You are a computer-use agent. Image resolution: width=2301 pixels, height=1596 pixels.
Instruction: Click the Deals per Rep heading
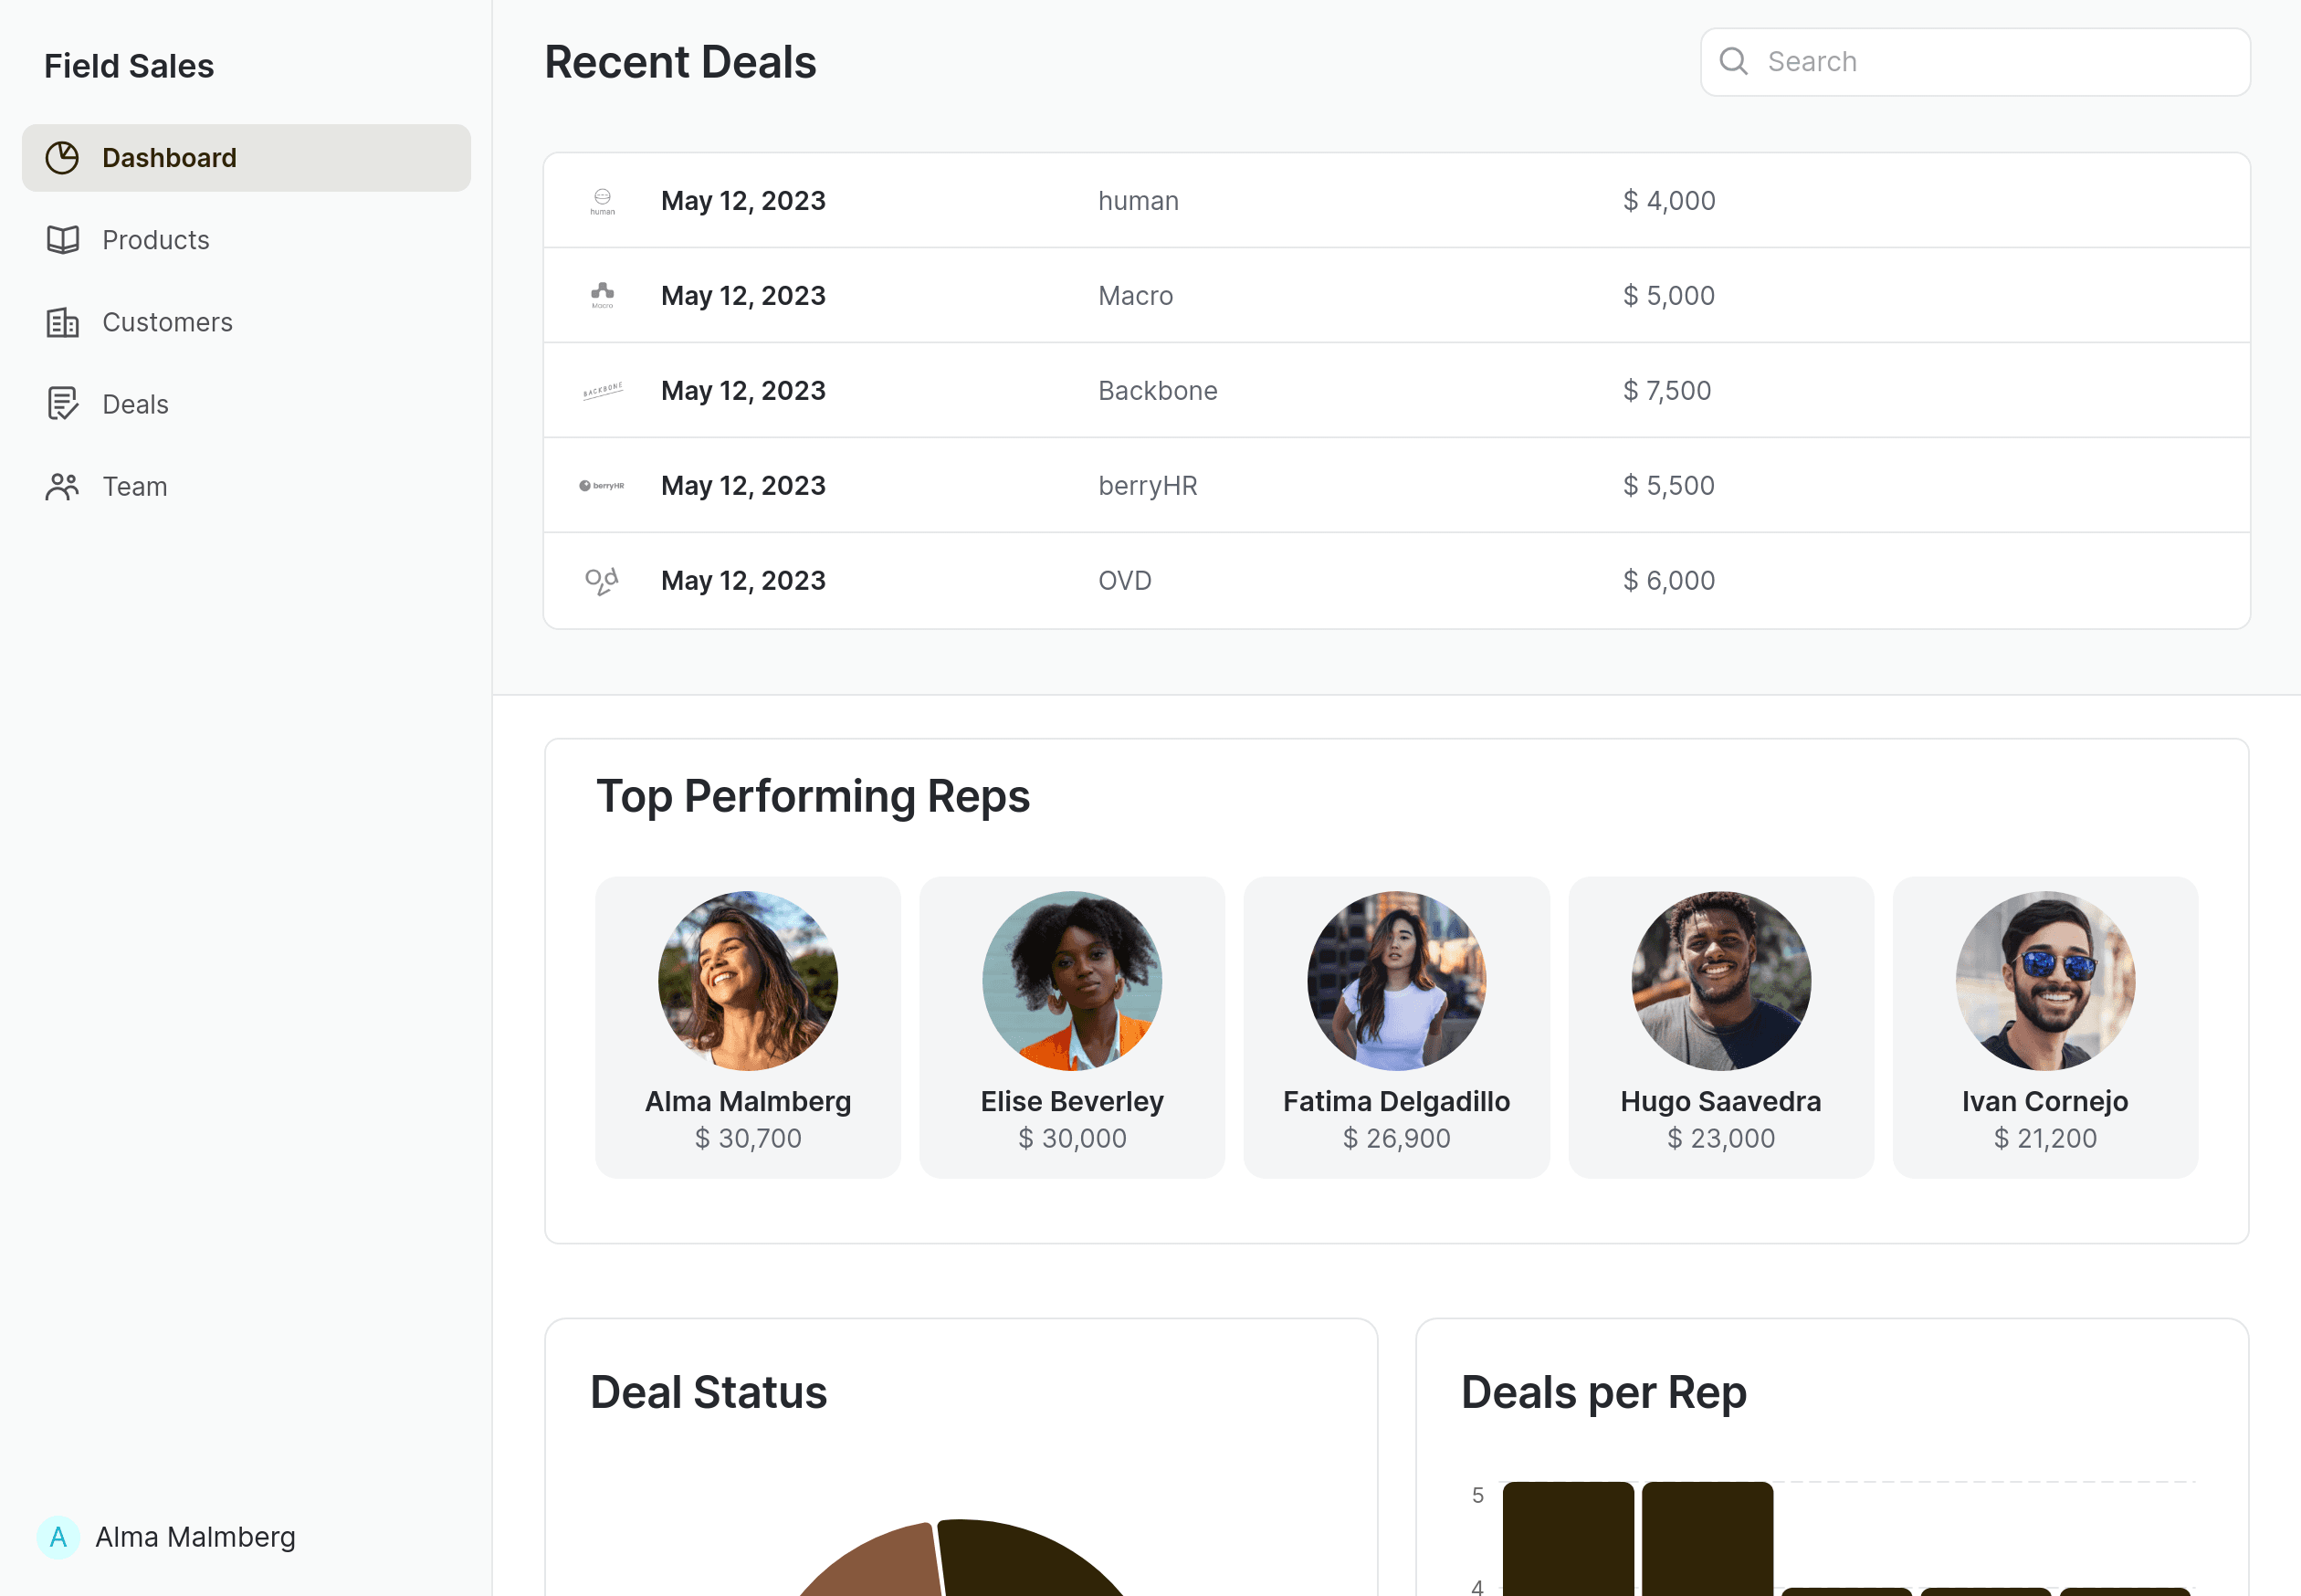pos(1603,1393)
